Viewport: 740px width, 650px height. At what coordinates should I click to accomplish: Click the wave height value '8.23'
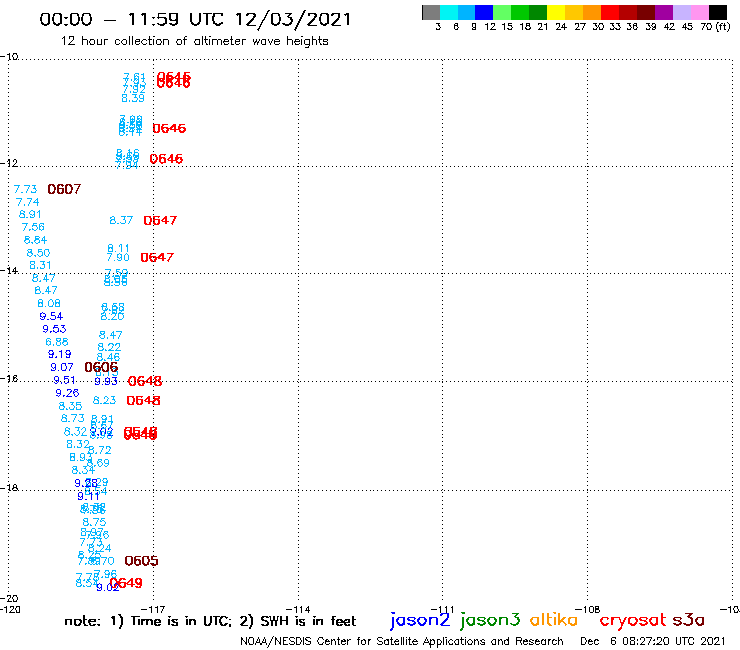(x=104, y=400)
